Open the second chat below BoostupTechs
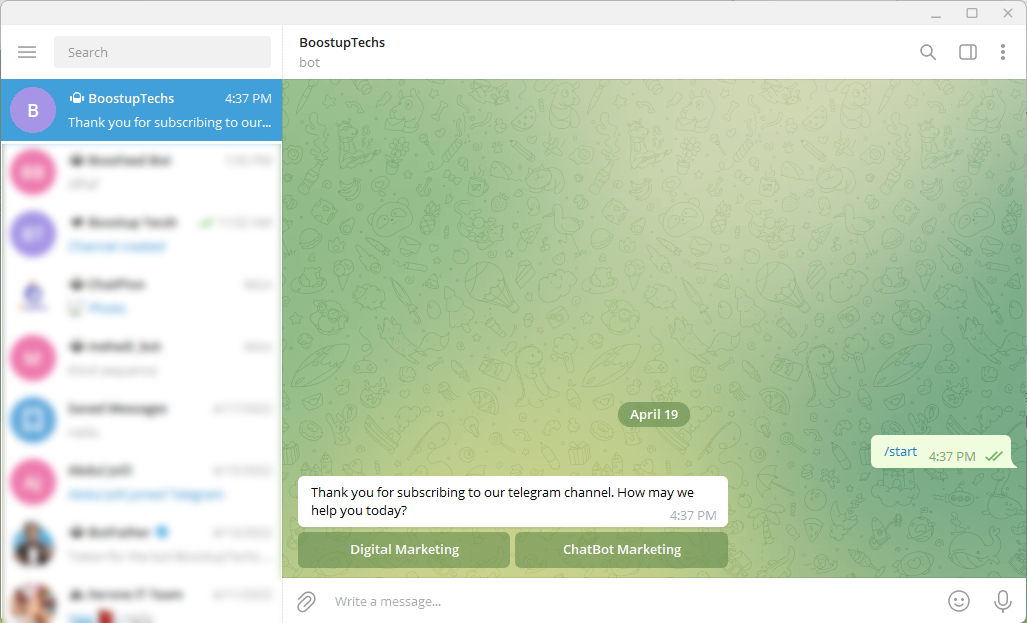The width and height of the screenshot is (1027, 623). click(141, 234)
